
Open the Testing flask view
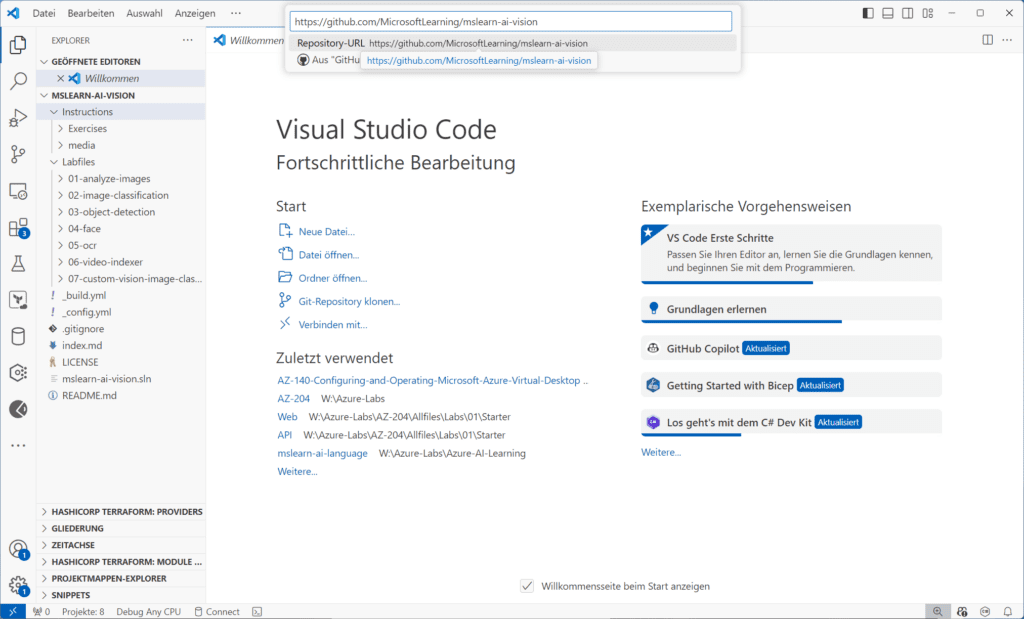tap(18, 263)
